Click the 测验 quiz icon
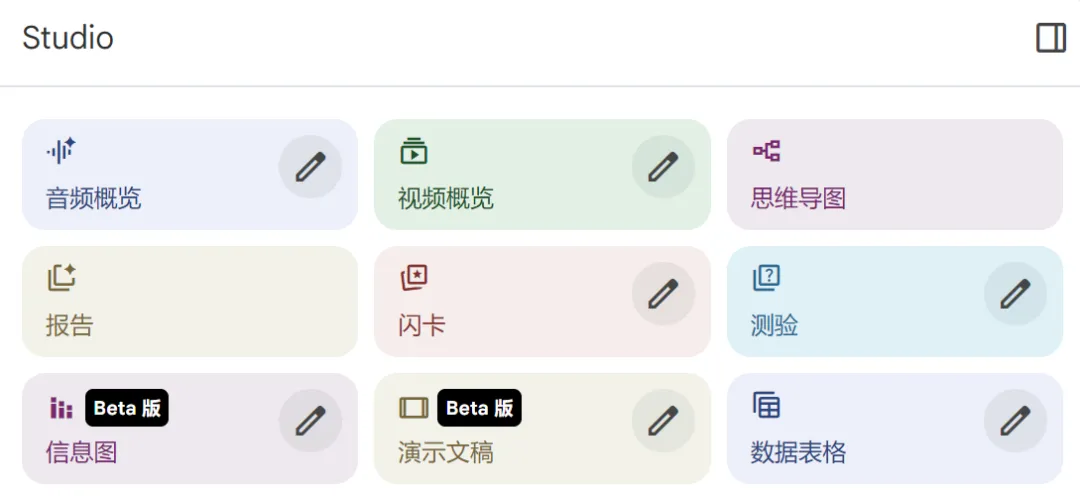The image size is (1080, 501). click(x=766, y=278)
